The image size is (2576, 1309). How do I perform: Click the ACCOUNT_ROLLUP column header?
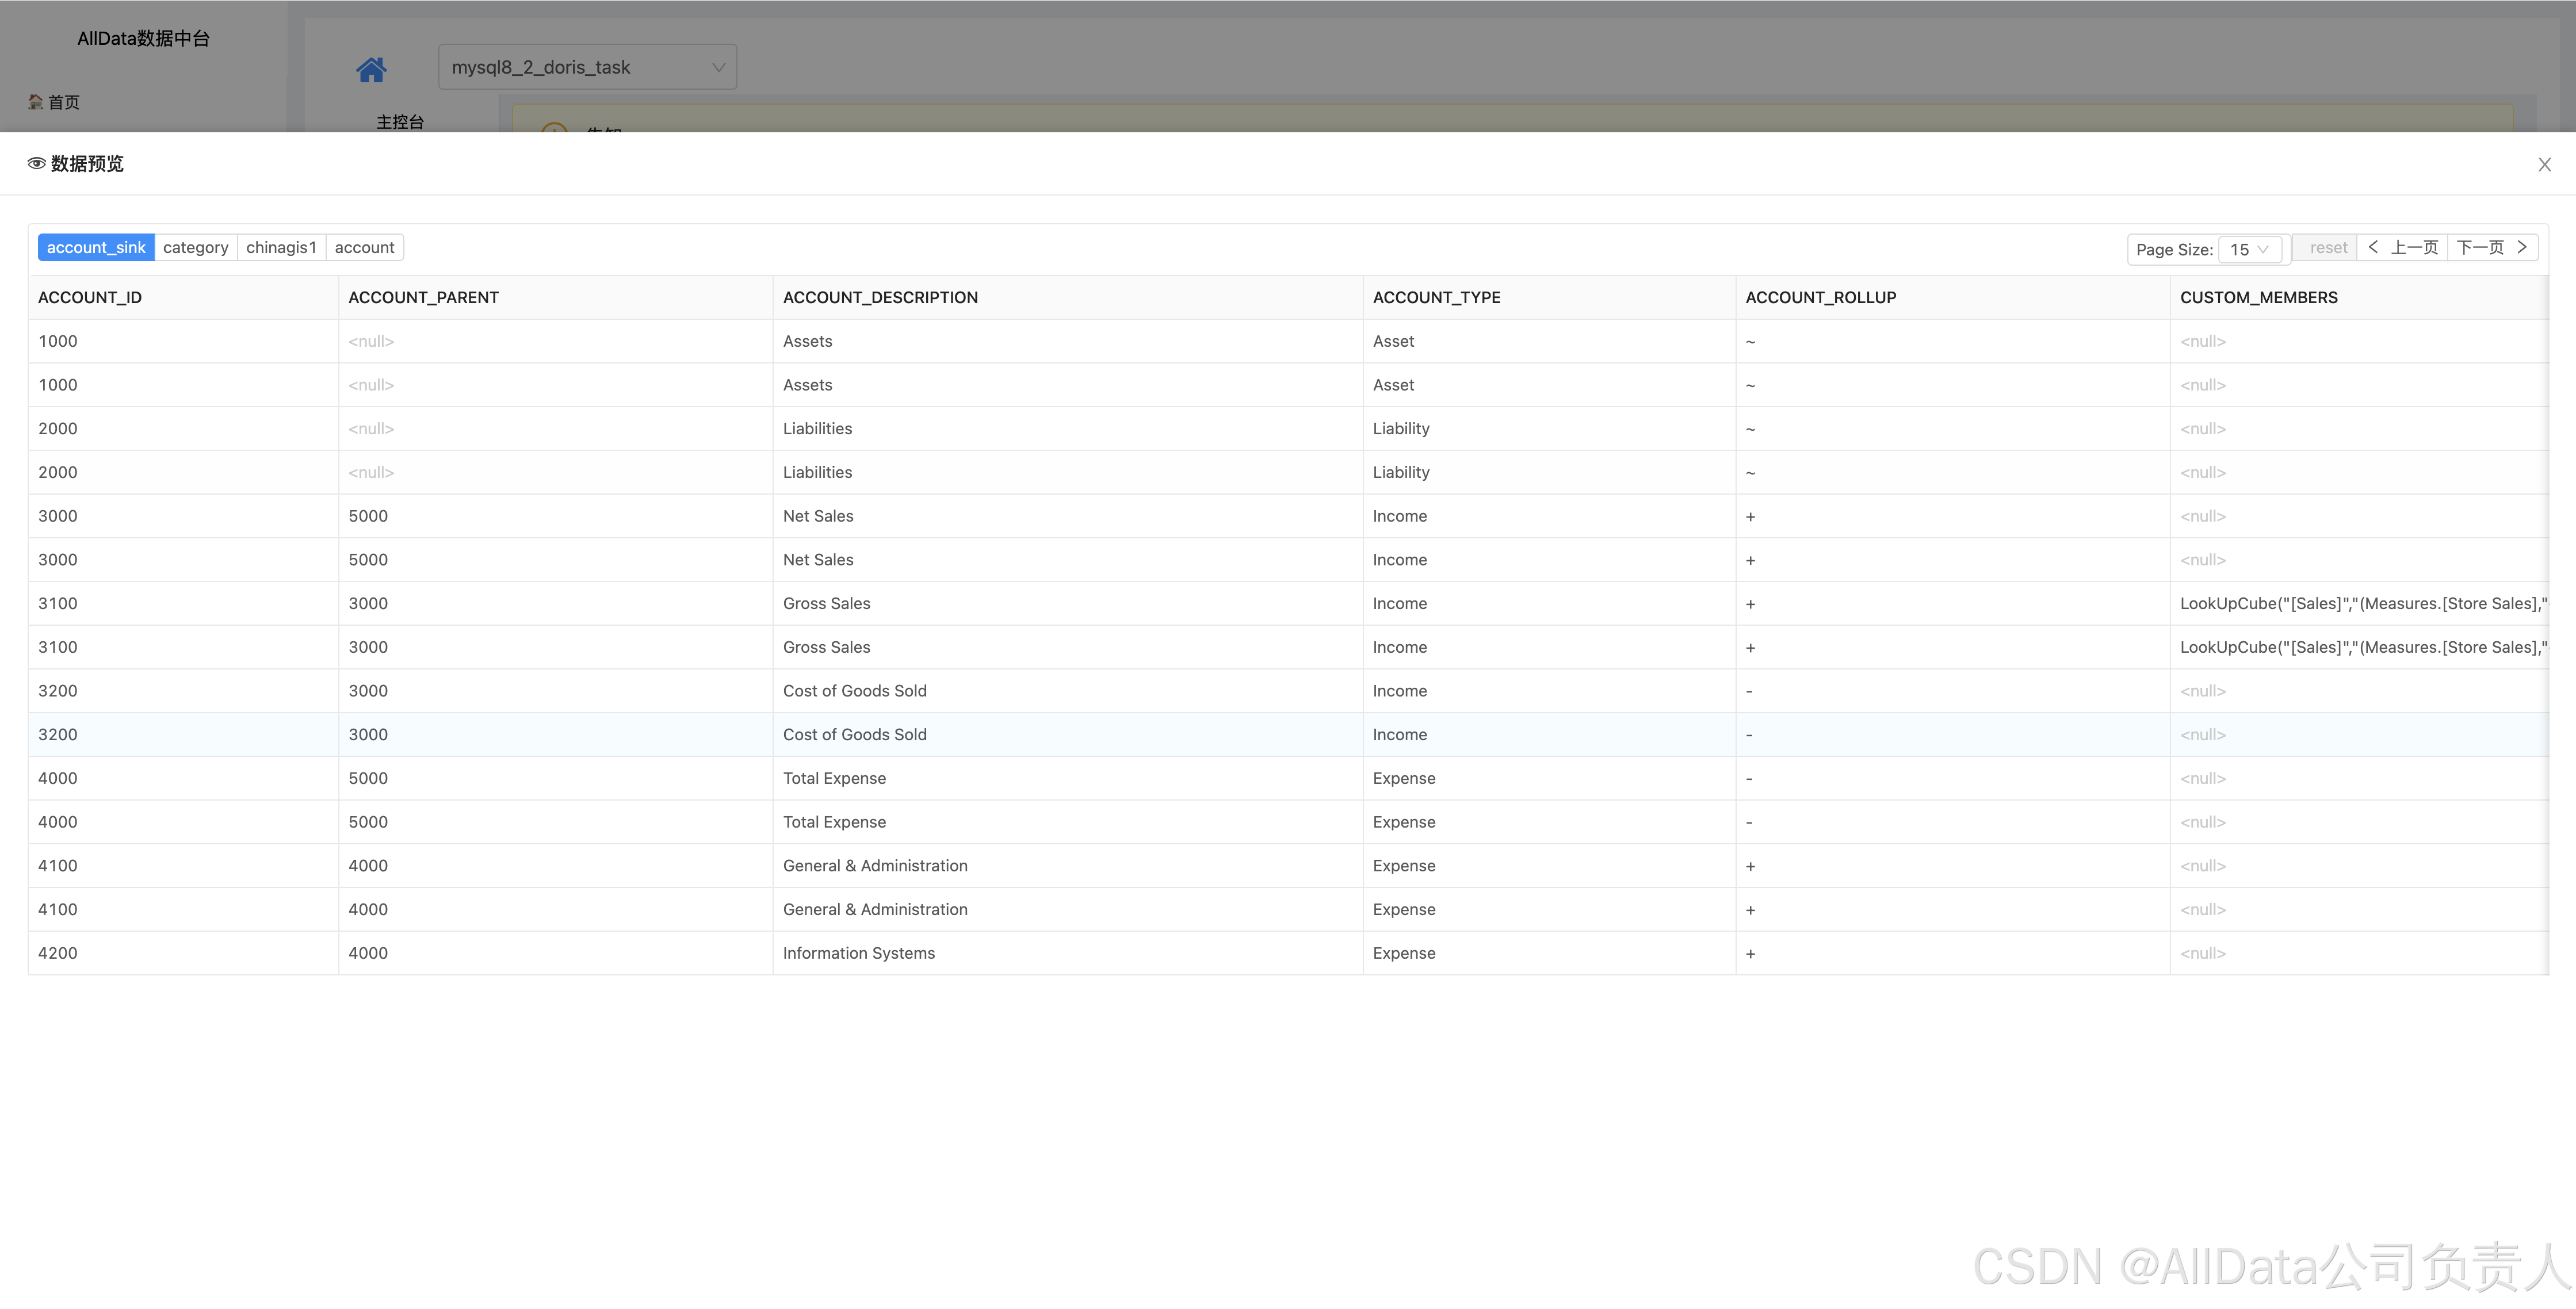1952,297
